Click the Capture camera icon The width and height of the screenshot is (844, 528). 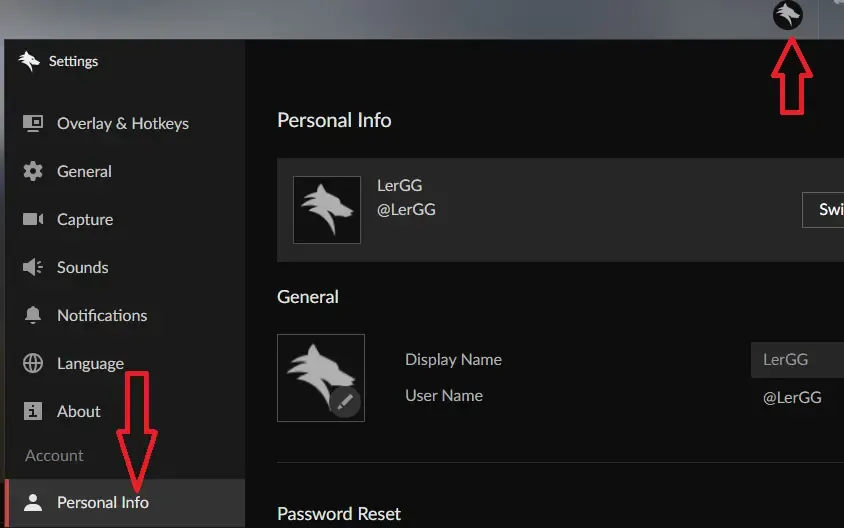[33, 219]
